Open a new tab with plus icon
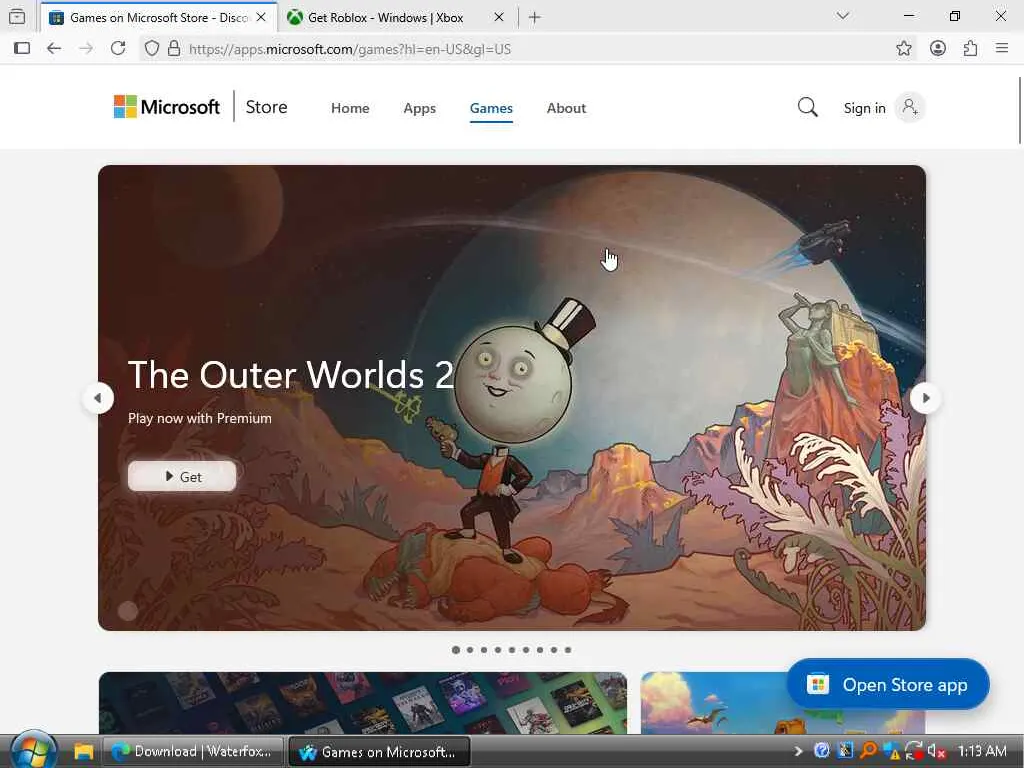Viewport: 1024px width, 768px height. pos(534,18)
